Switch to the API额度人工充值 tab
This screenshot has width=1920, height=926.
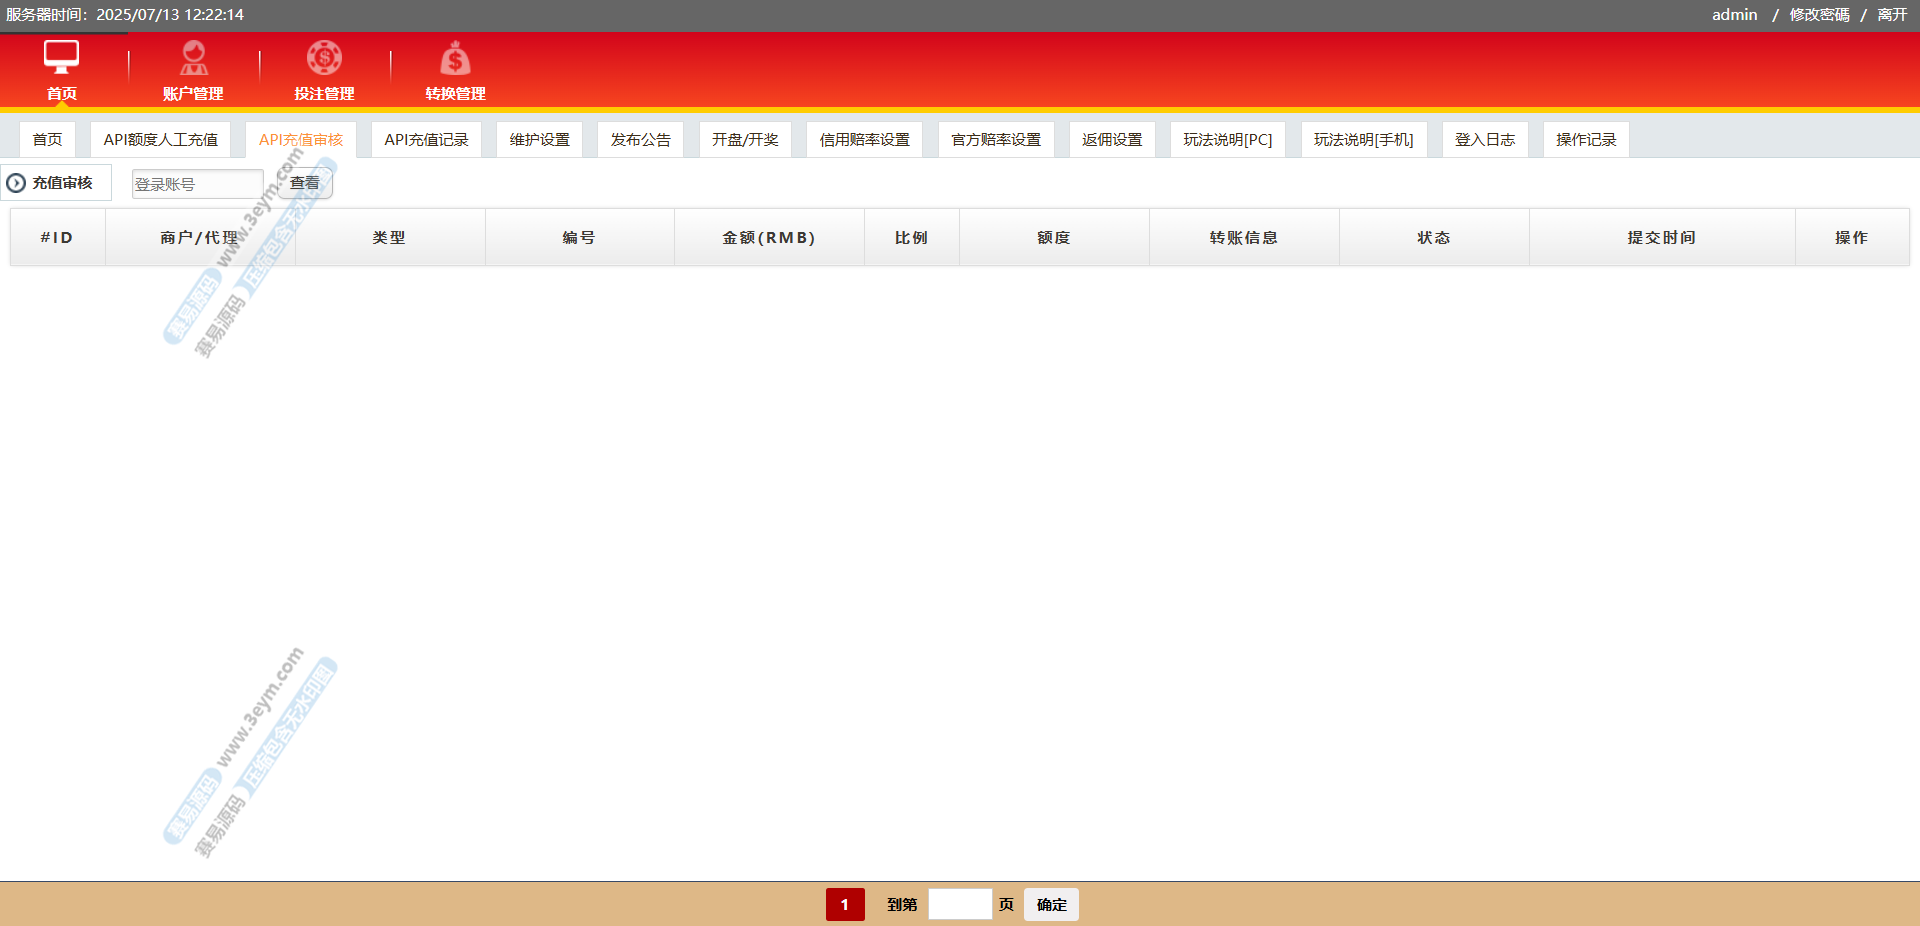pyautogui.click(x=160, y=140)
